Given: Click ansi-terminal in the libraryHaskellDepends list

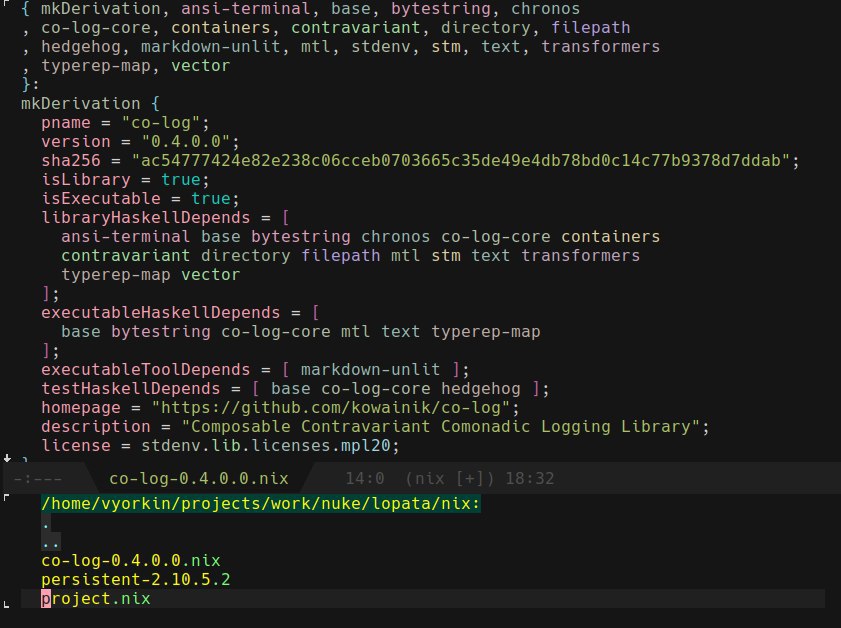Looking at the screenshot, I should pyautogui.click(x=126, y=237).
